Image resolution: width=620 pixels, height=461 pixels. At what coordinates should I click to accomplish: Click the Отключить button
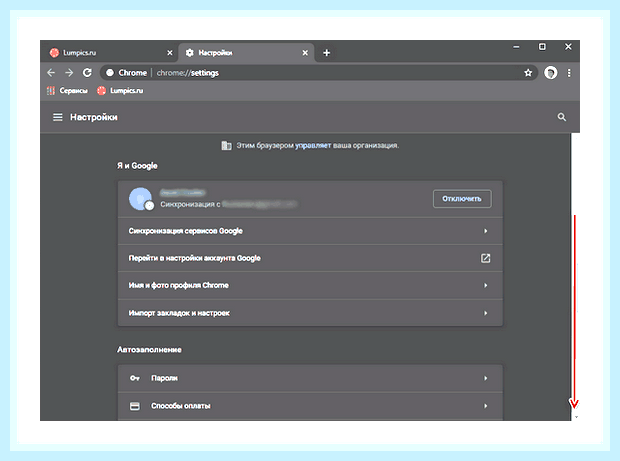462,198
